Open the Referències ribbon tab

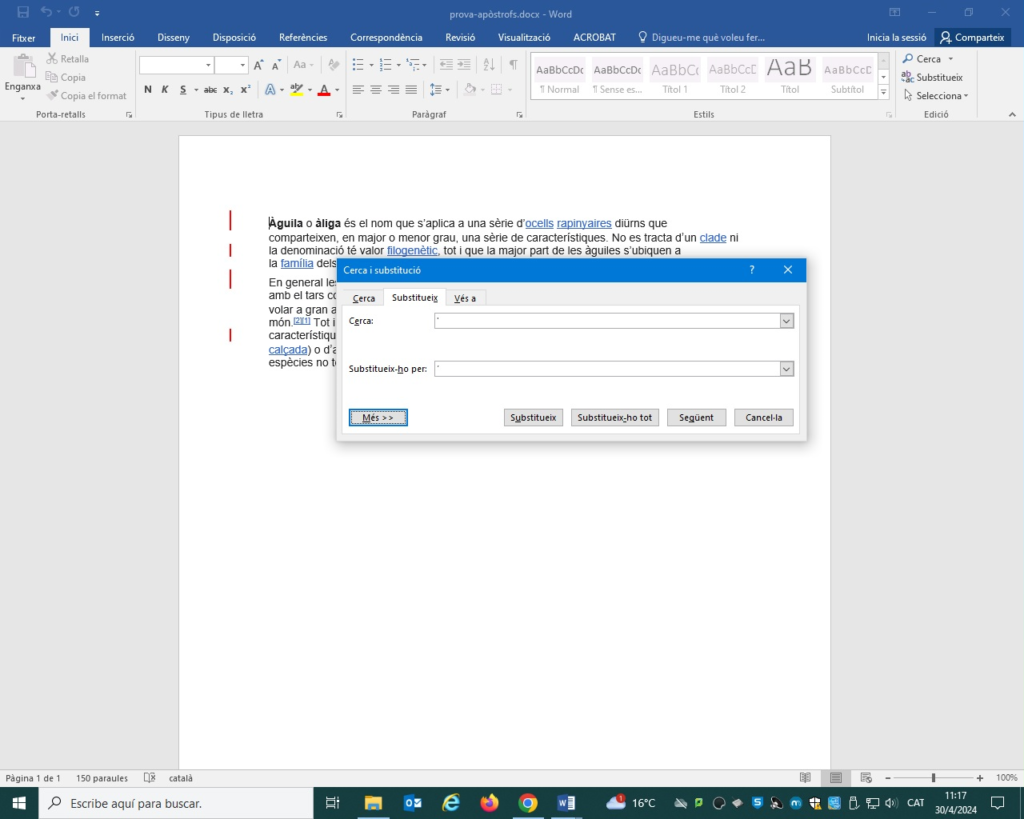pos(303,37)
